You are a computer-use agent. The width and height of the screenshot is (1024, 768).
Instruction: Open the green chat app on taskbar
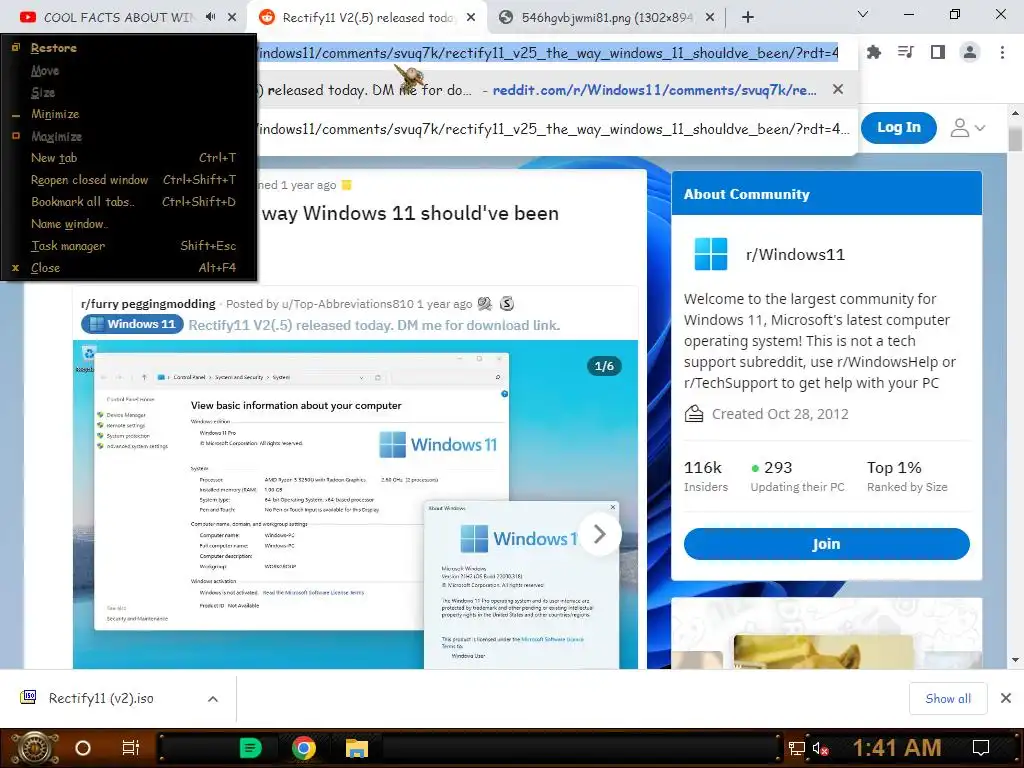(251, 748)
